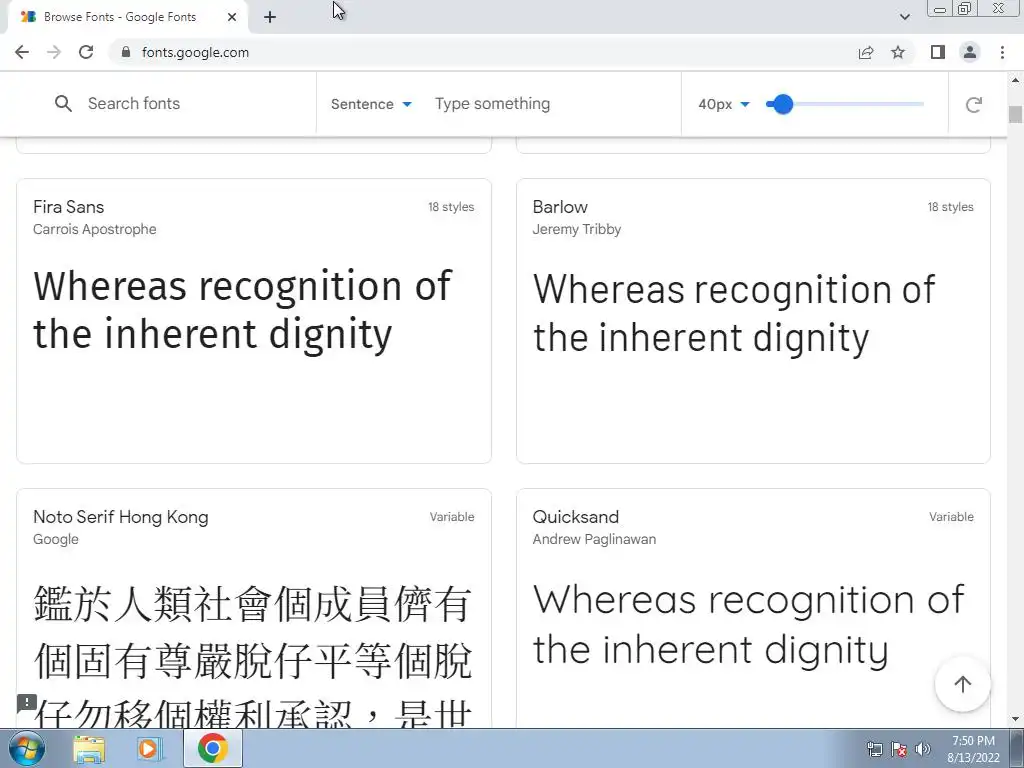Adjust the font size slider handle
Screen dimensions: 1024x768
pyautogui.click(x=782, y=104)
